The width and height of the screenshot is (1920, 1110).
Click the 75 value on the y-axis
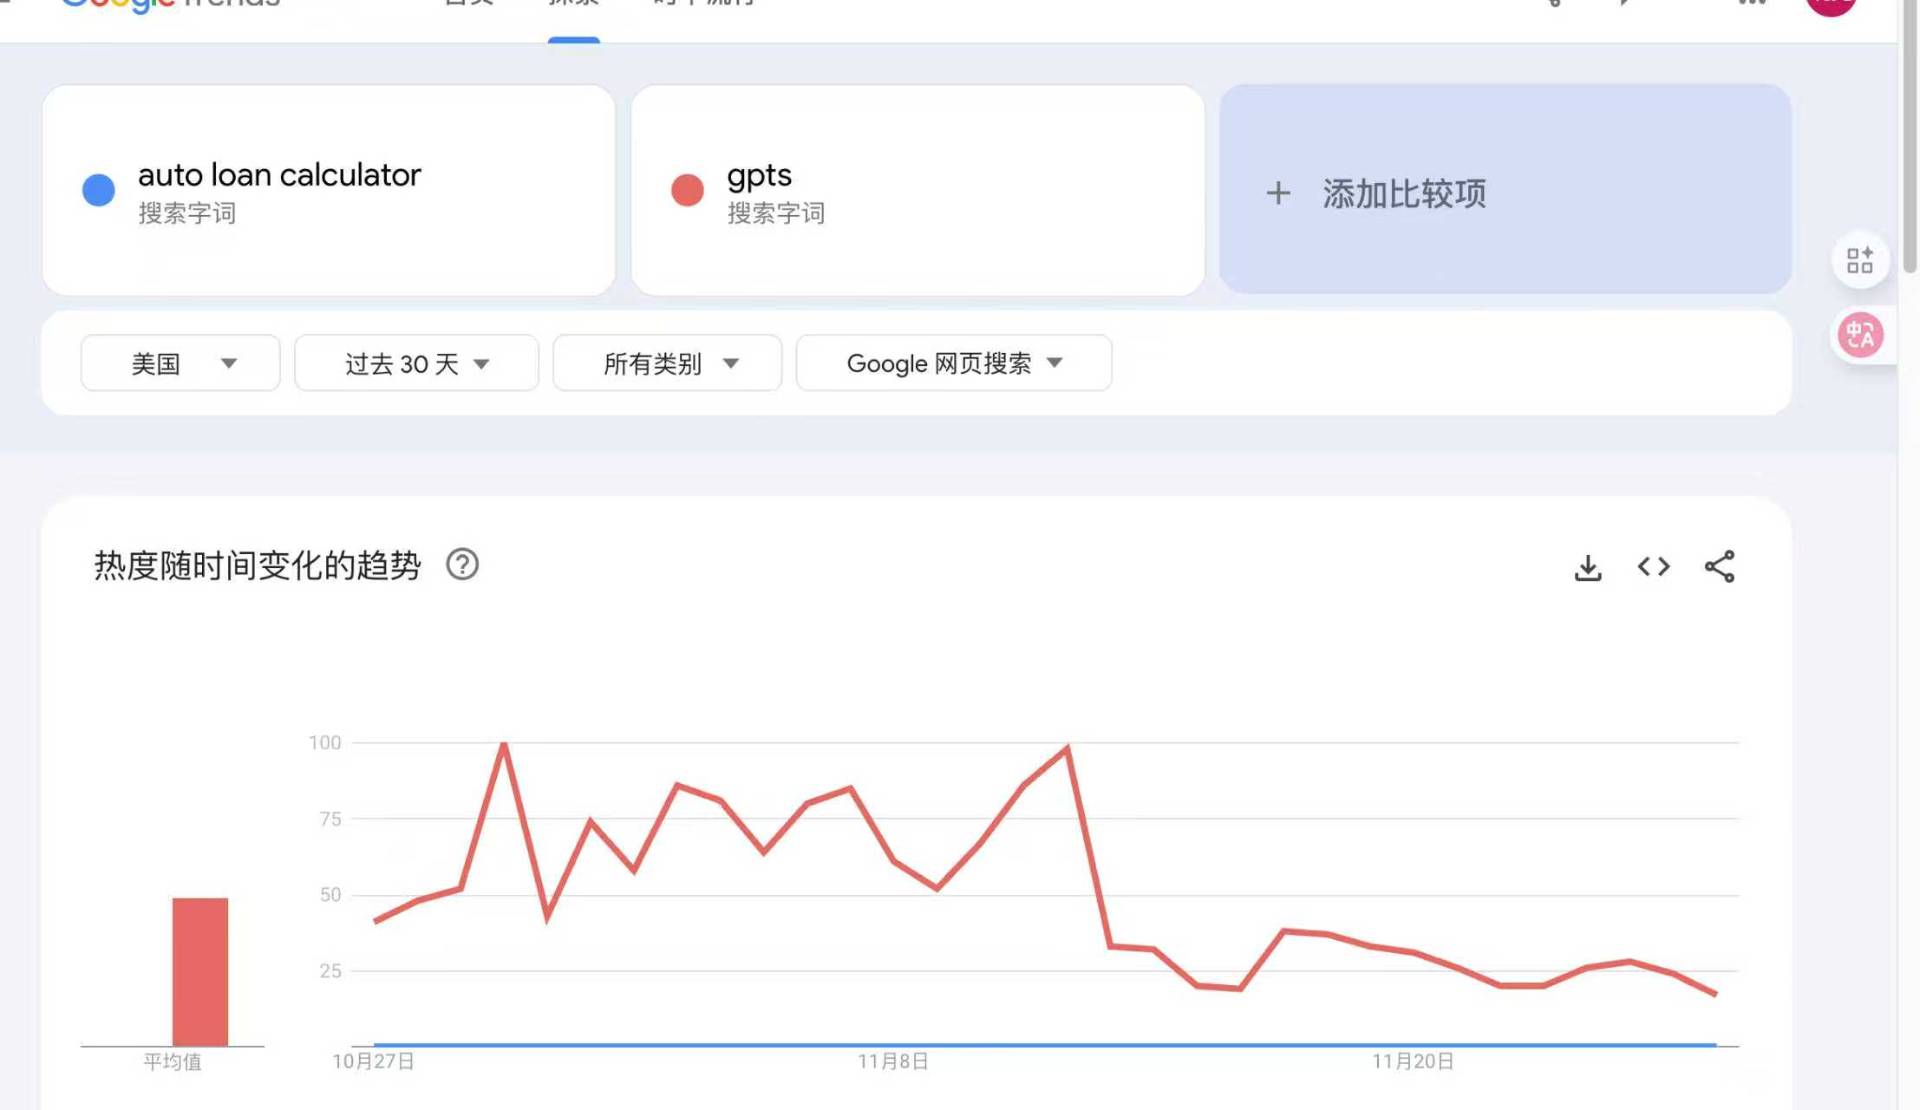point(330,819)
